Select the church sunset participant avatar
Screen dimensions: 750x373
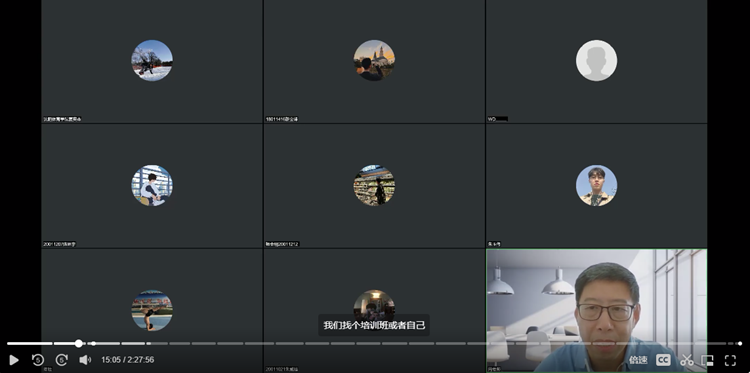click(x=374, y=60)
